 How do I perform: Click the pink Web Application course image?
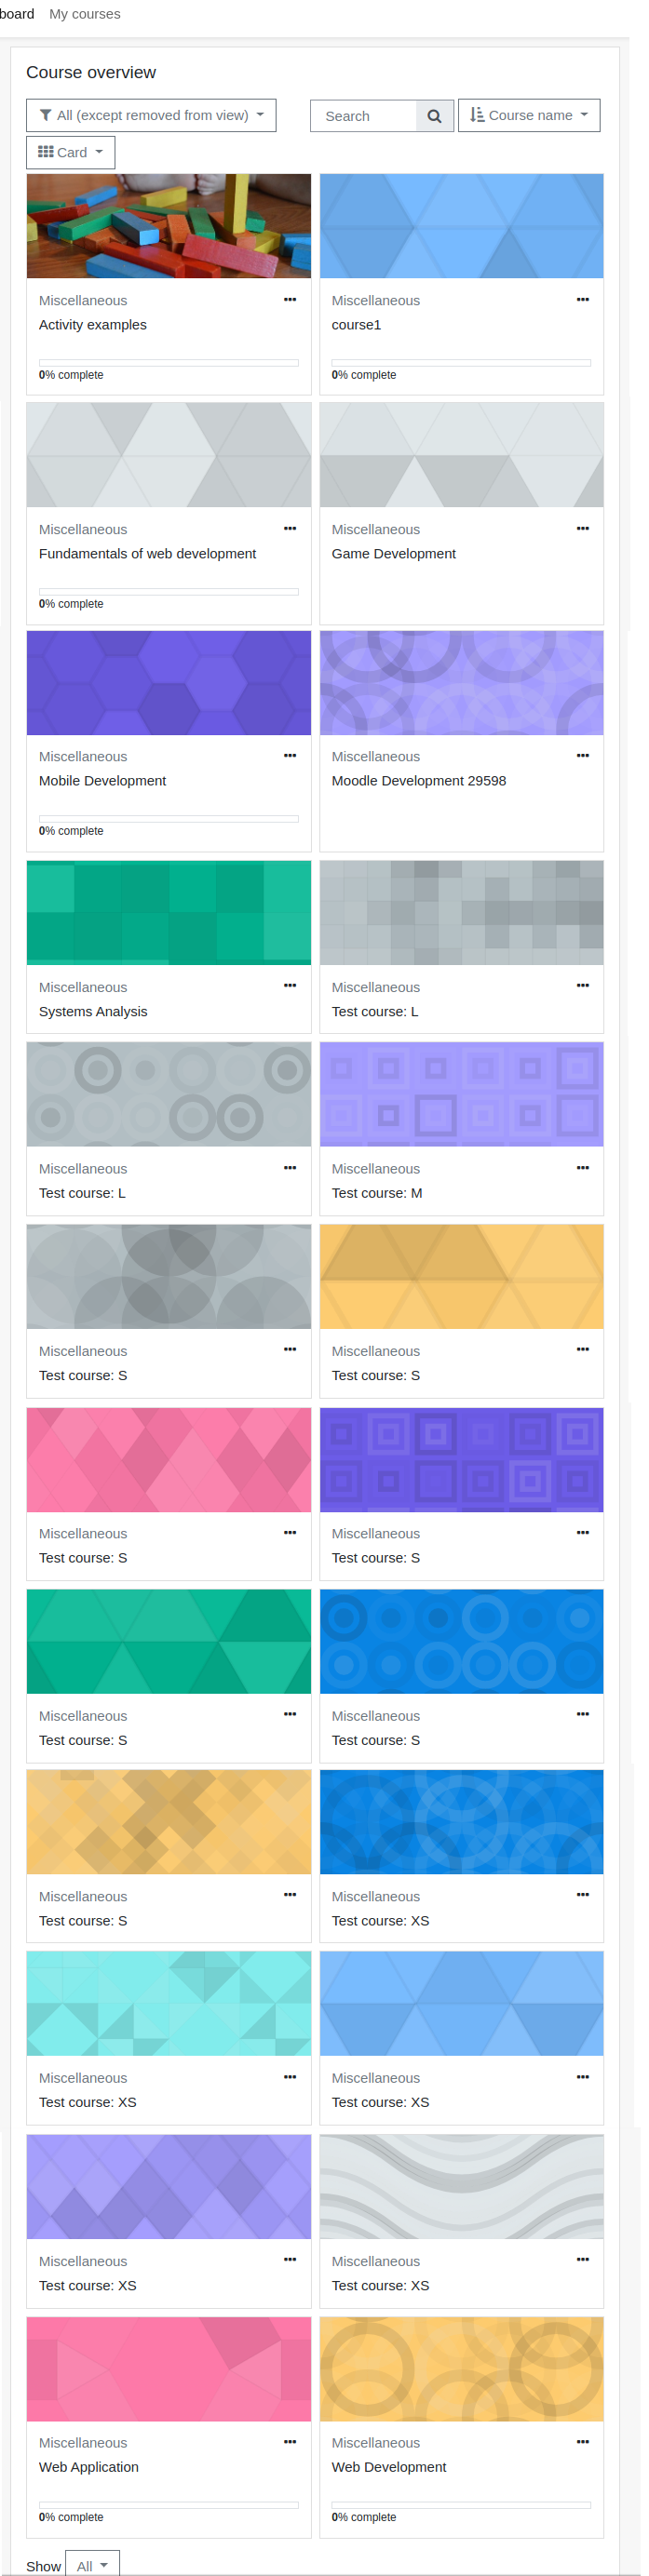click(x=169, y=2368)
